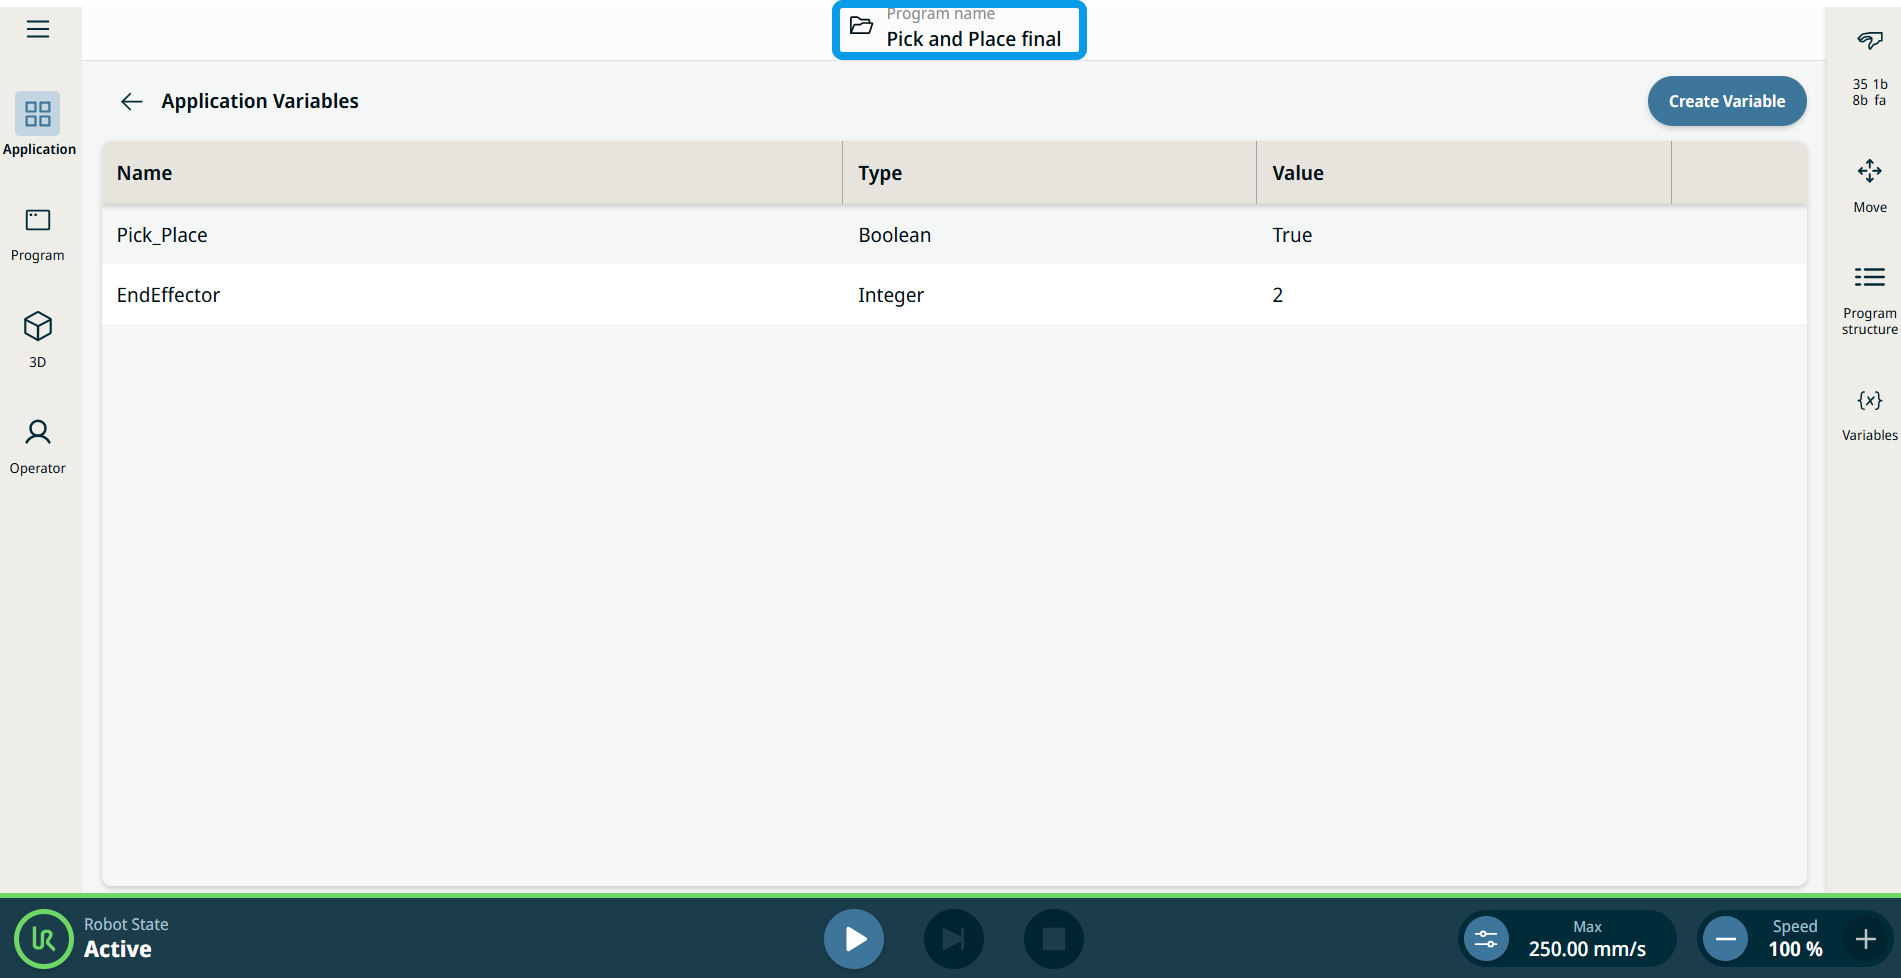Viewport: 1901px width, 978px height.
Task: Open the Operator screen
Action: pyautogui.click(x=38, y=446)
